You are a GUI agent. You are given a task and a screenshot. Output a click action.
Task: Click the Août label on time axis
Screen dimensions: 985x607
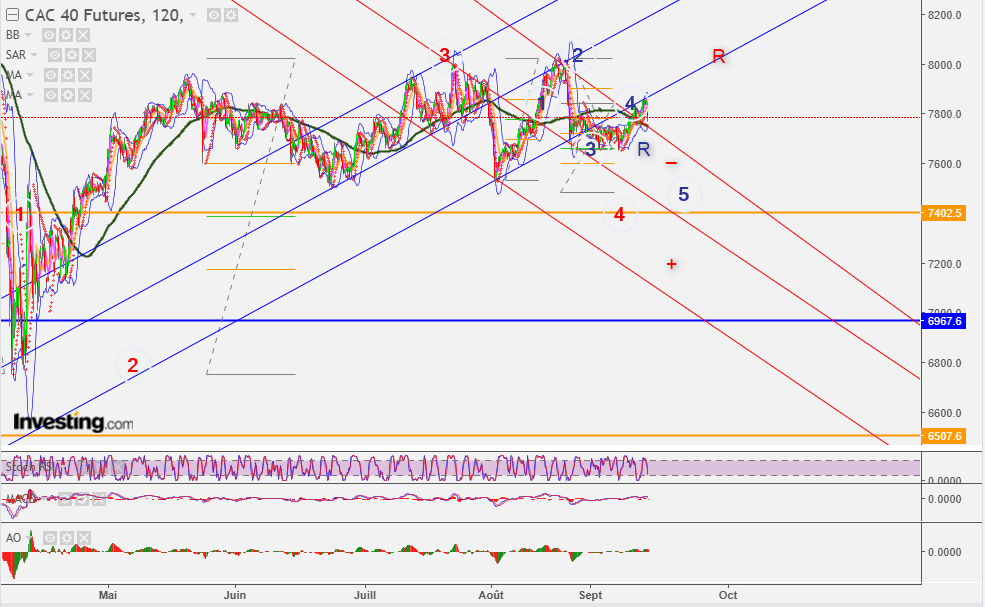click(491, 594)
